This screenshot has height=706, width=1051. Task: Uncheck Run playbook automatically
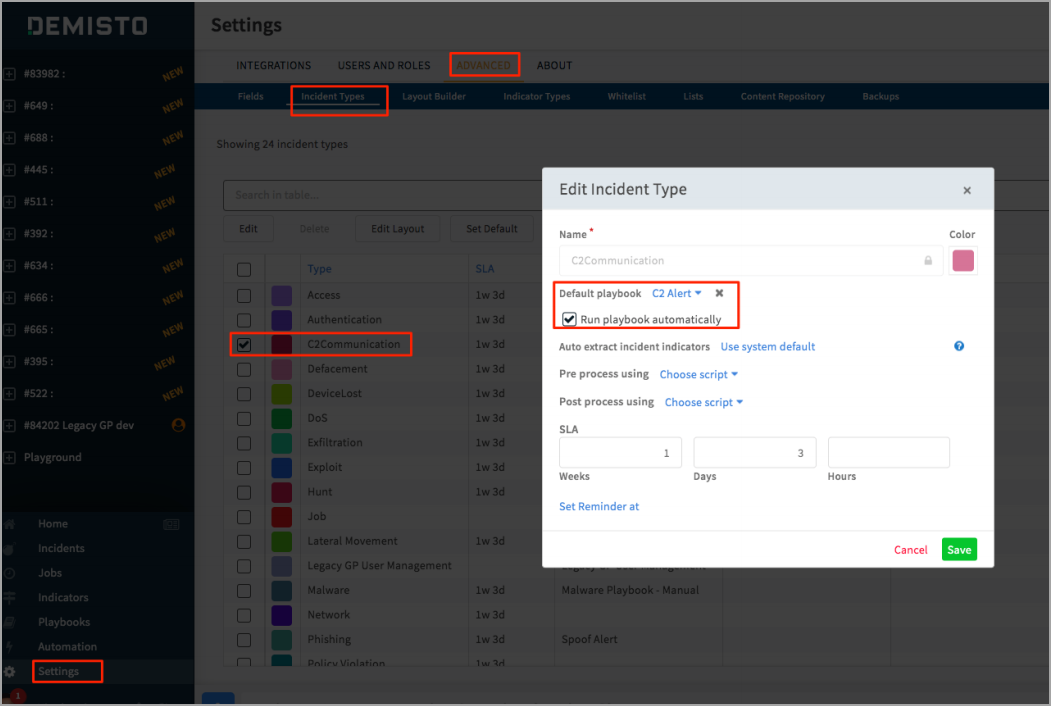click(x=568, y=319)
